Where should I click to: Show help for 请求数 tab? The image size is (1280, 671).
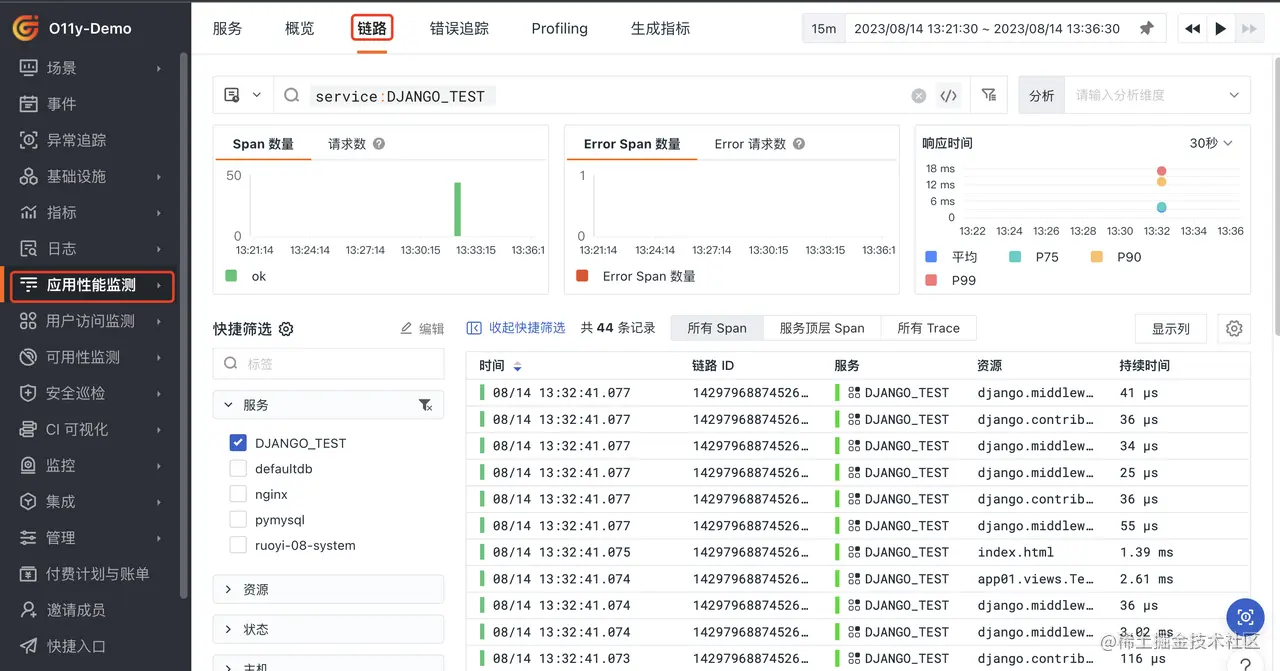coord(379,144)
